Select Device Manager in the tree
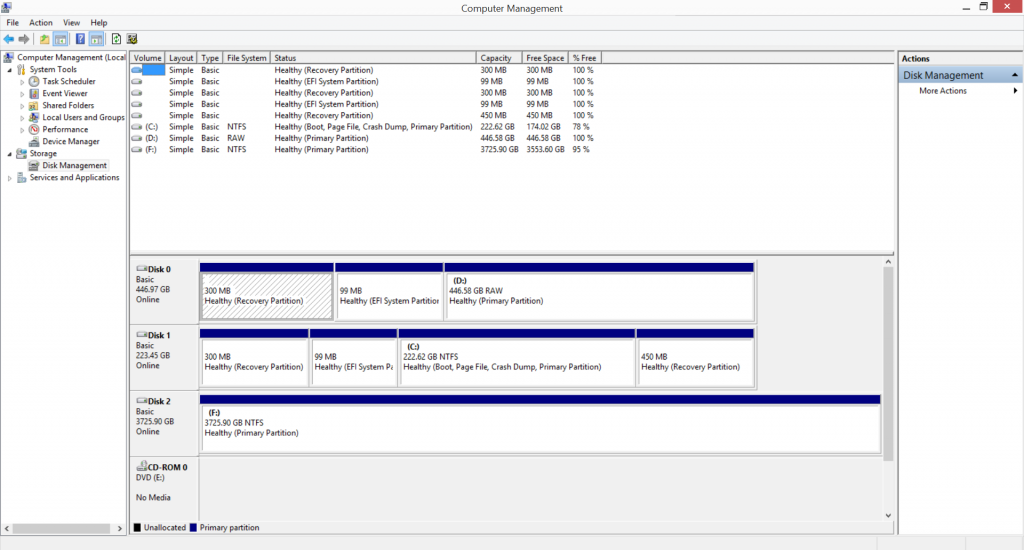Screen dimensions: 1024x550 (x=70, y=142)
